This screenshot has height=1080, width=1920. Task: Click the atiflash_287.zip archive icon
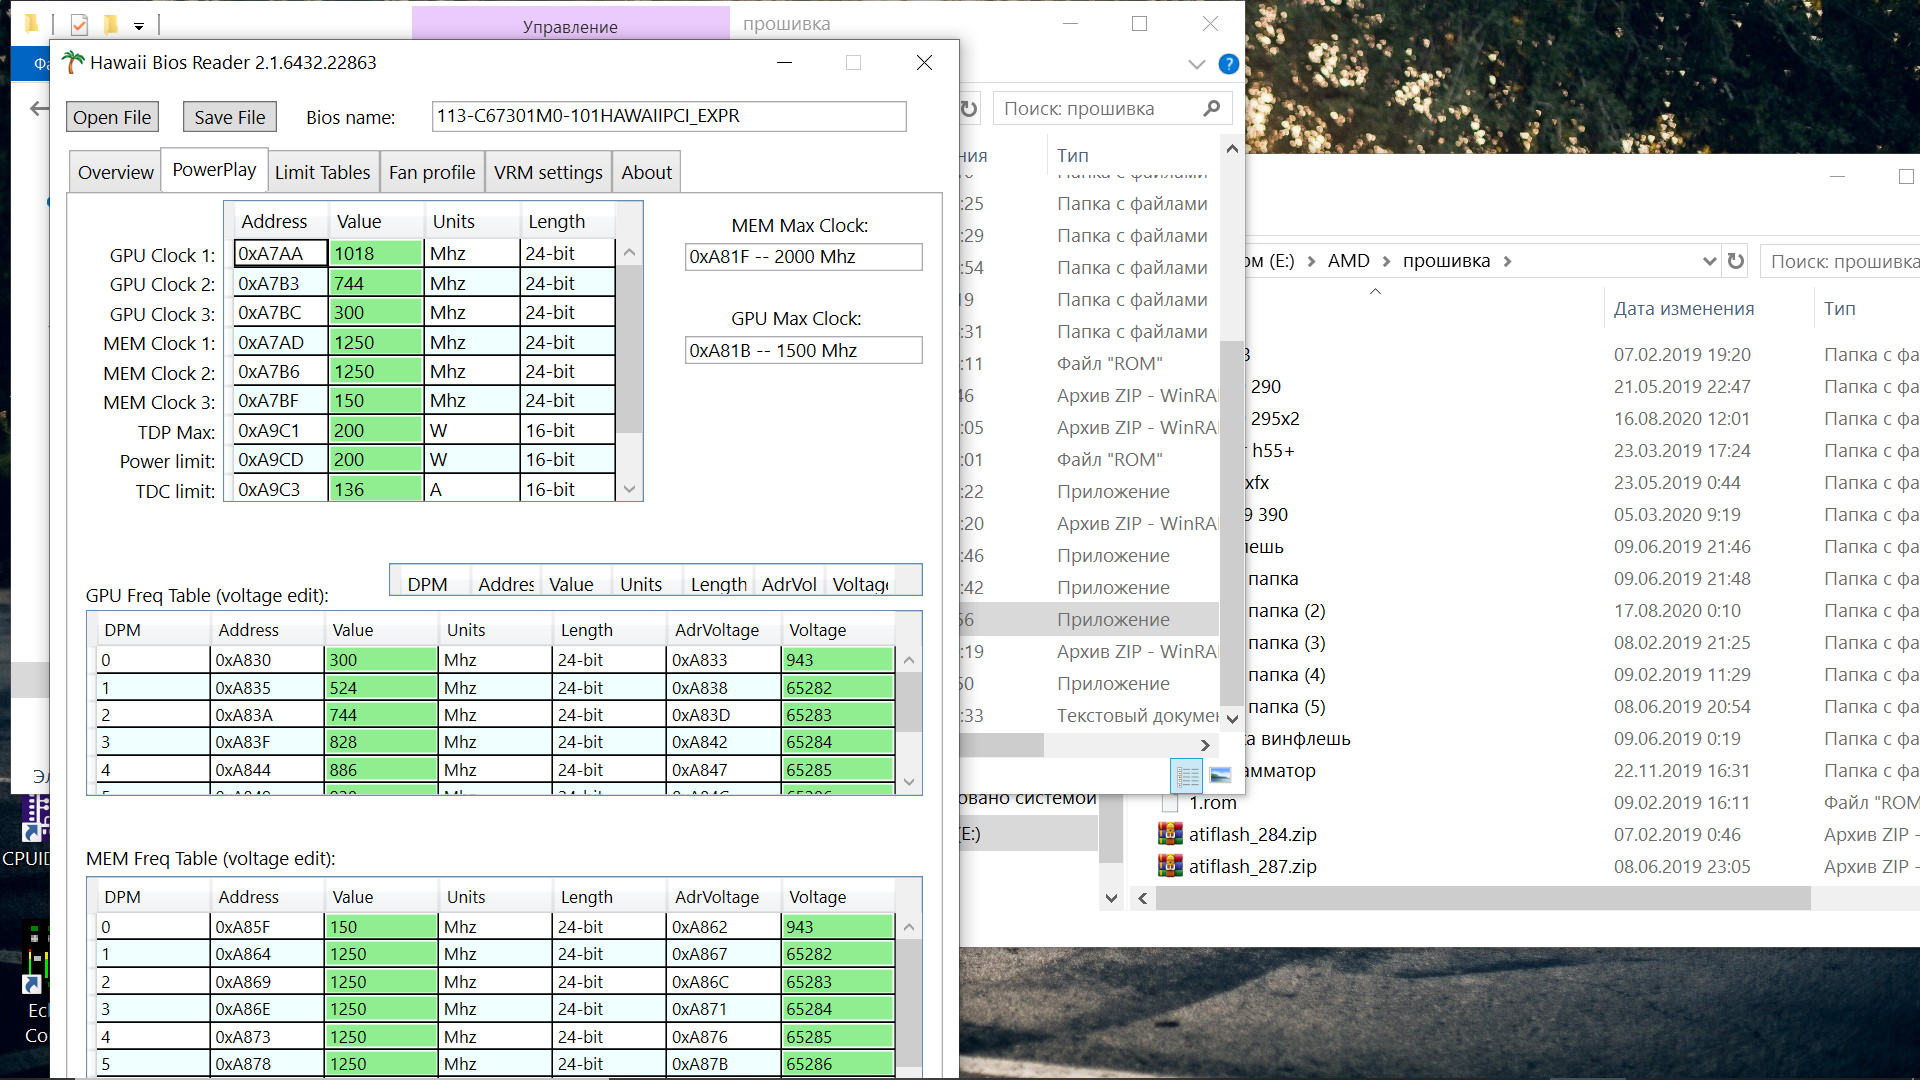click(x=1170, y=866)
